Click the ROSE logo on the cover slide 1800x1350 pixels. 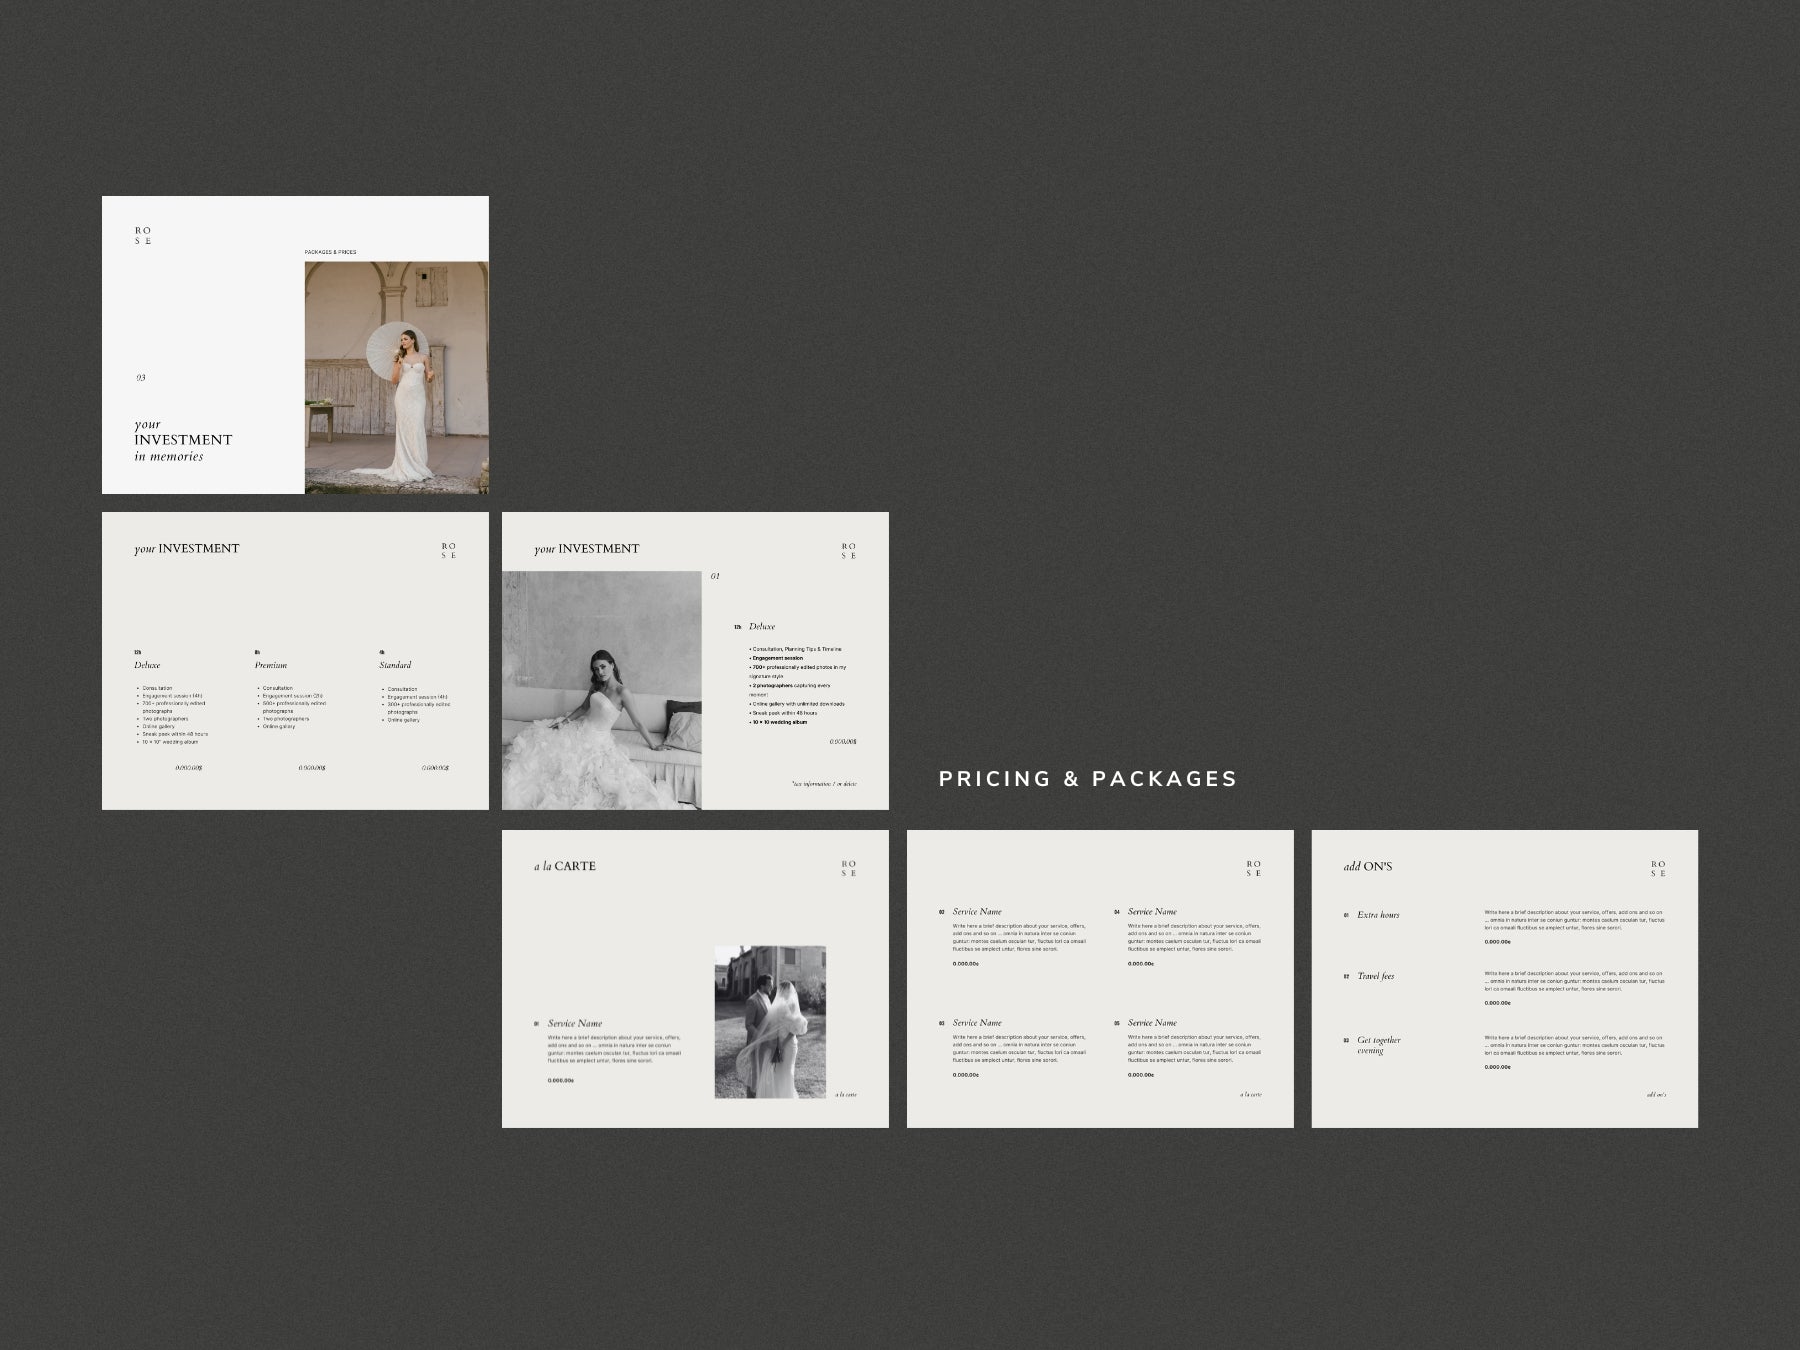pyautogui.click(x=144, y=235)
